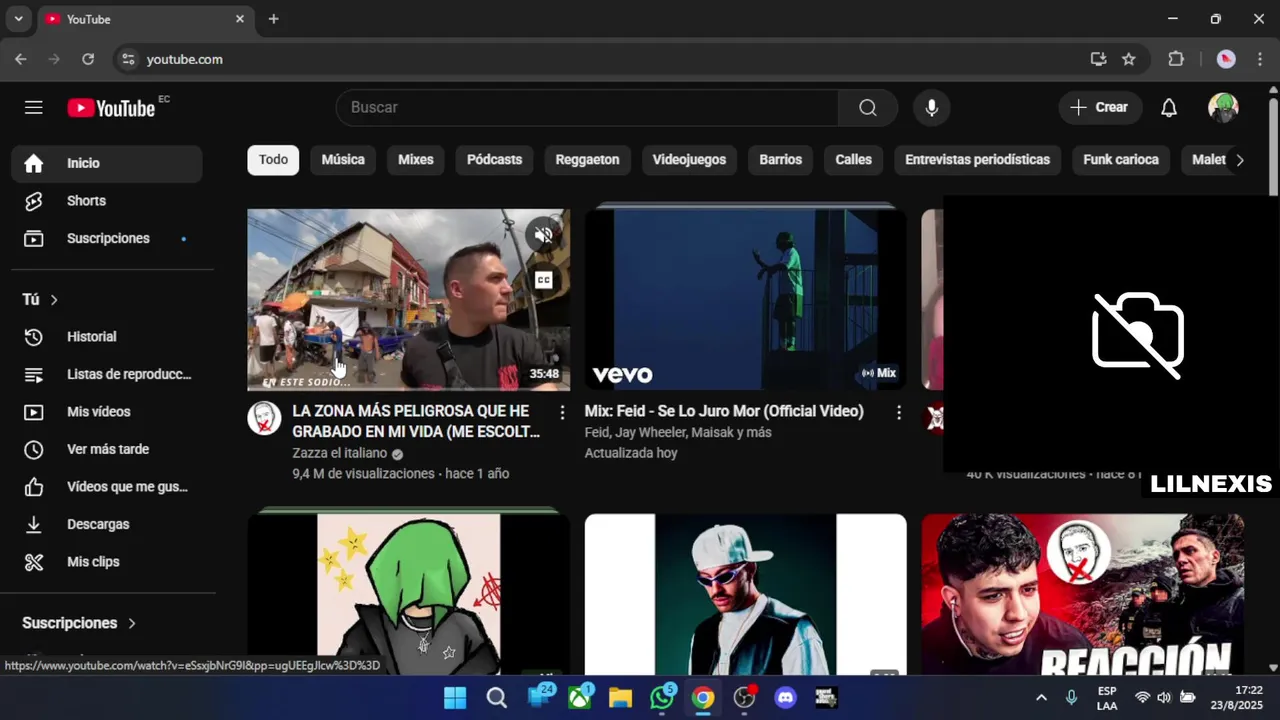Open Suscripciones in sidebar
This screenshot has height=720, width=1280.
(107, 238)
